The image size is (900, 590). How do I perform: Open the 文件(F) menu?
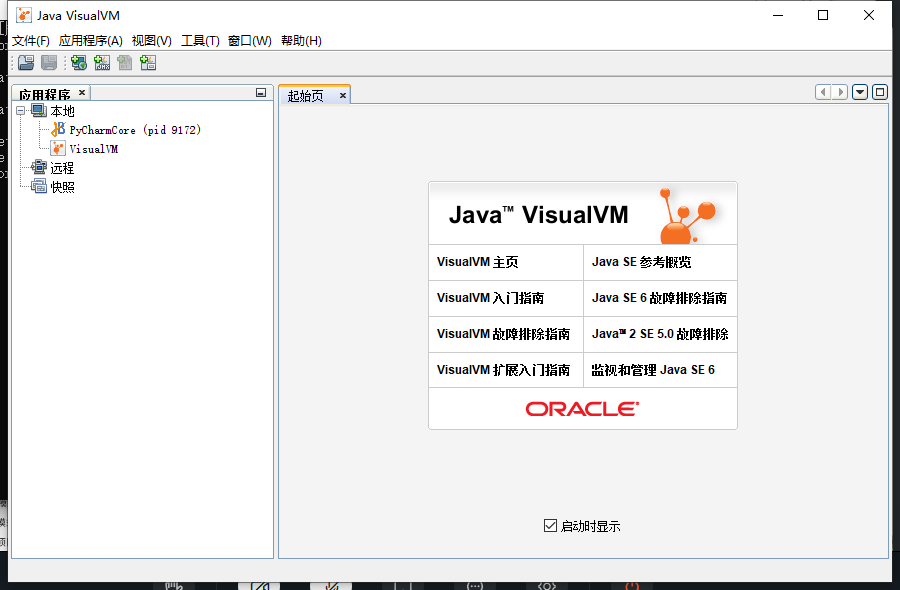(x=31, y=41)
